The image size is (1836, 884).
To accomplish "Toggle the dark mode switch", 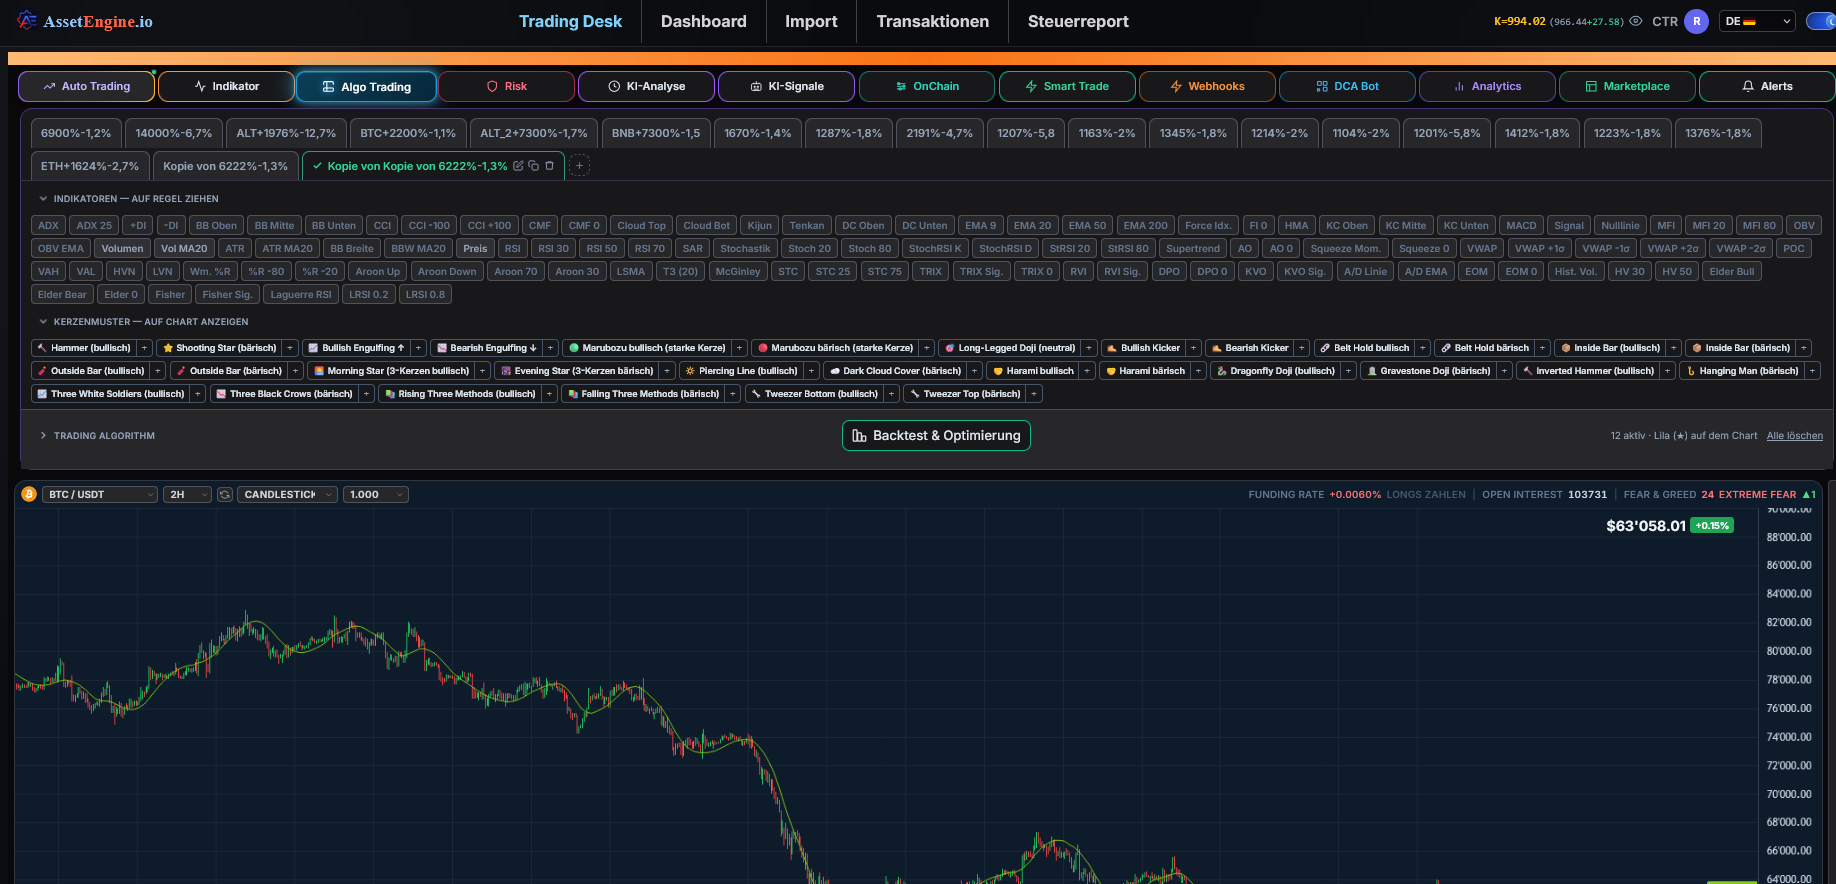I will 1822,21.
